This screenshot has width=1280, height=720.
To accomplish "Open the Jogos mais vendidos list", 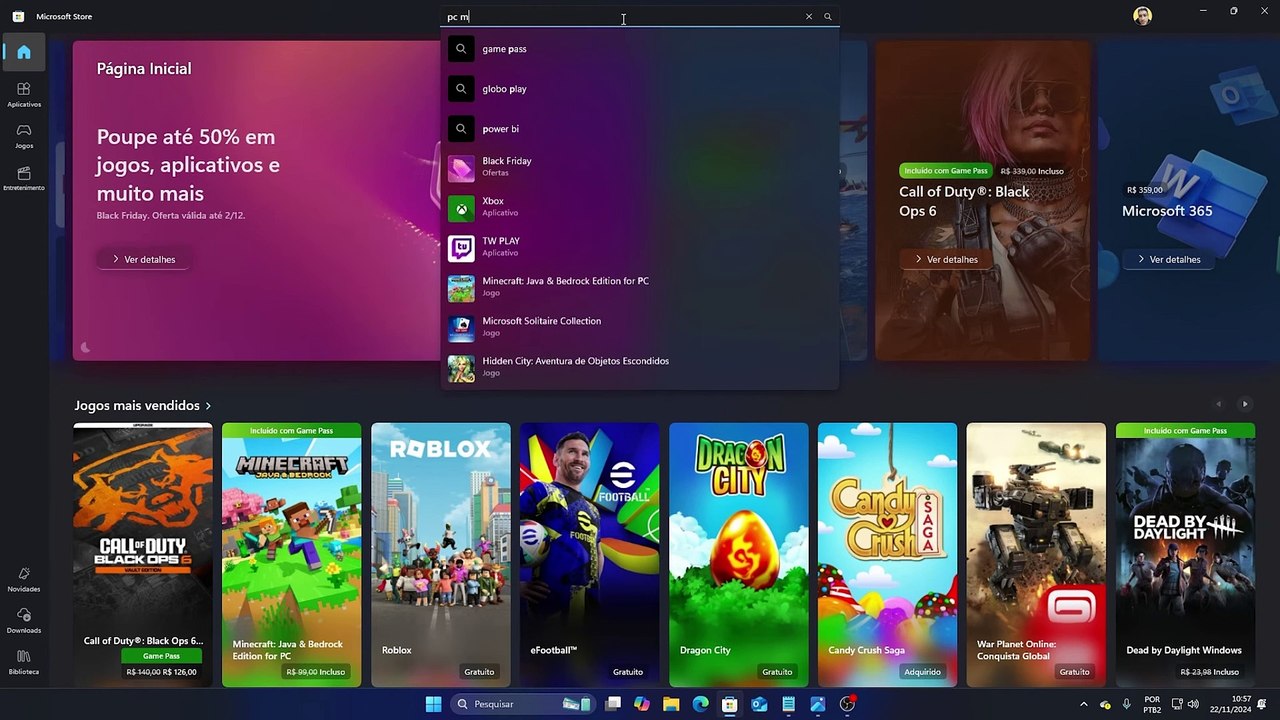I will pos(143,405).
